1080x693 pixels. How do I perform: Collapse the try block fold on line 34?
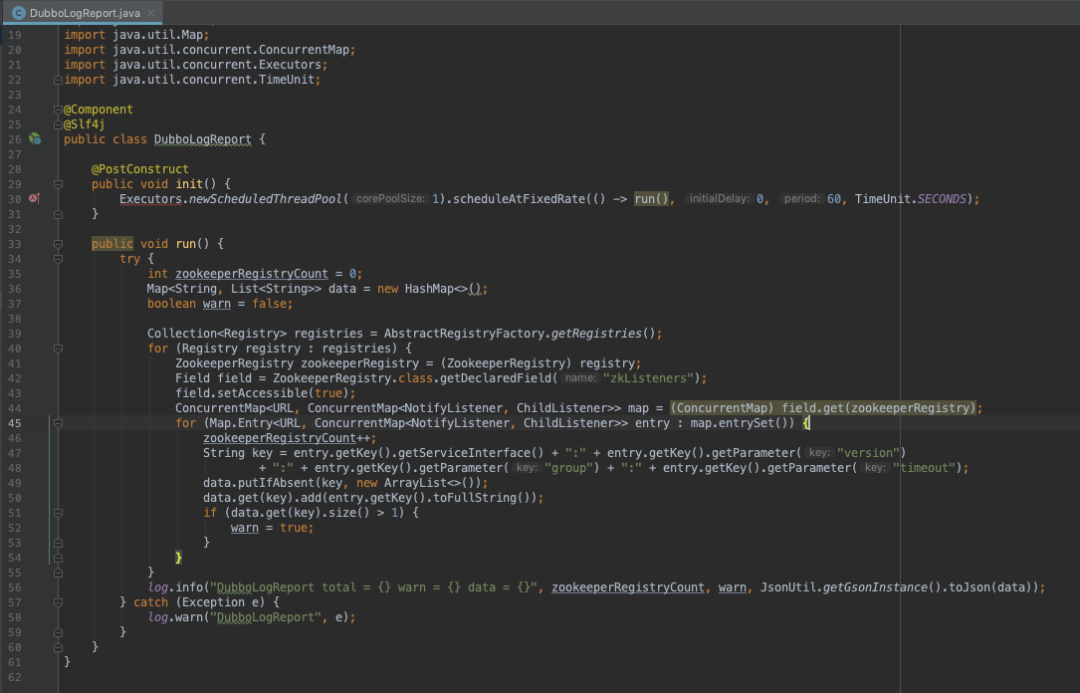coord(59,259)
